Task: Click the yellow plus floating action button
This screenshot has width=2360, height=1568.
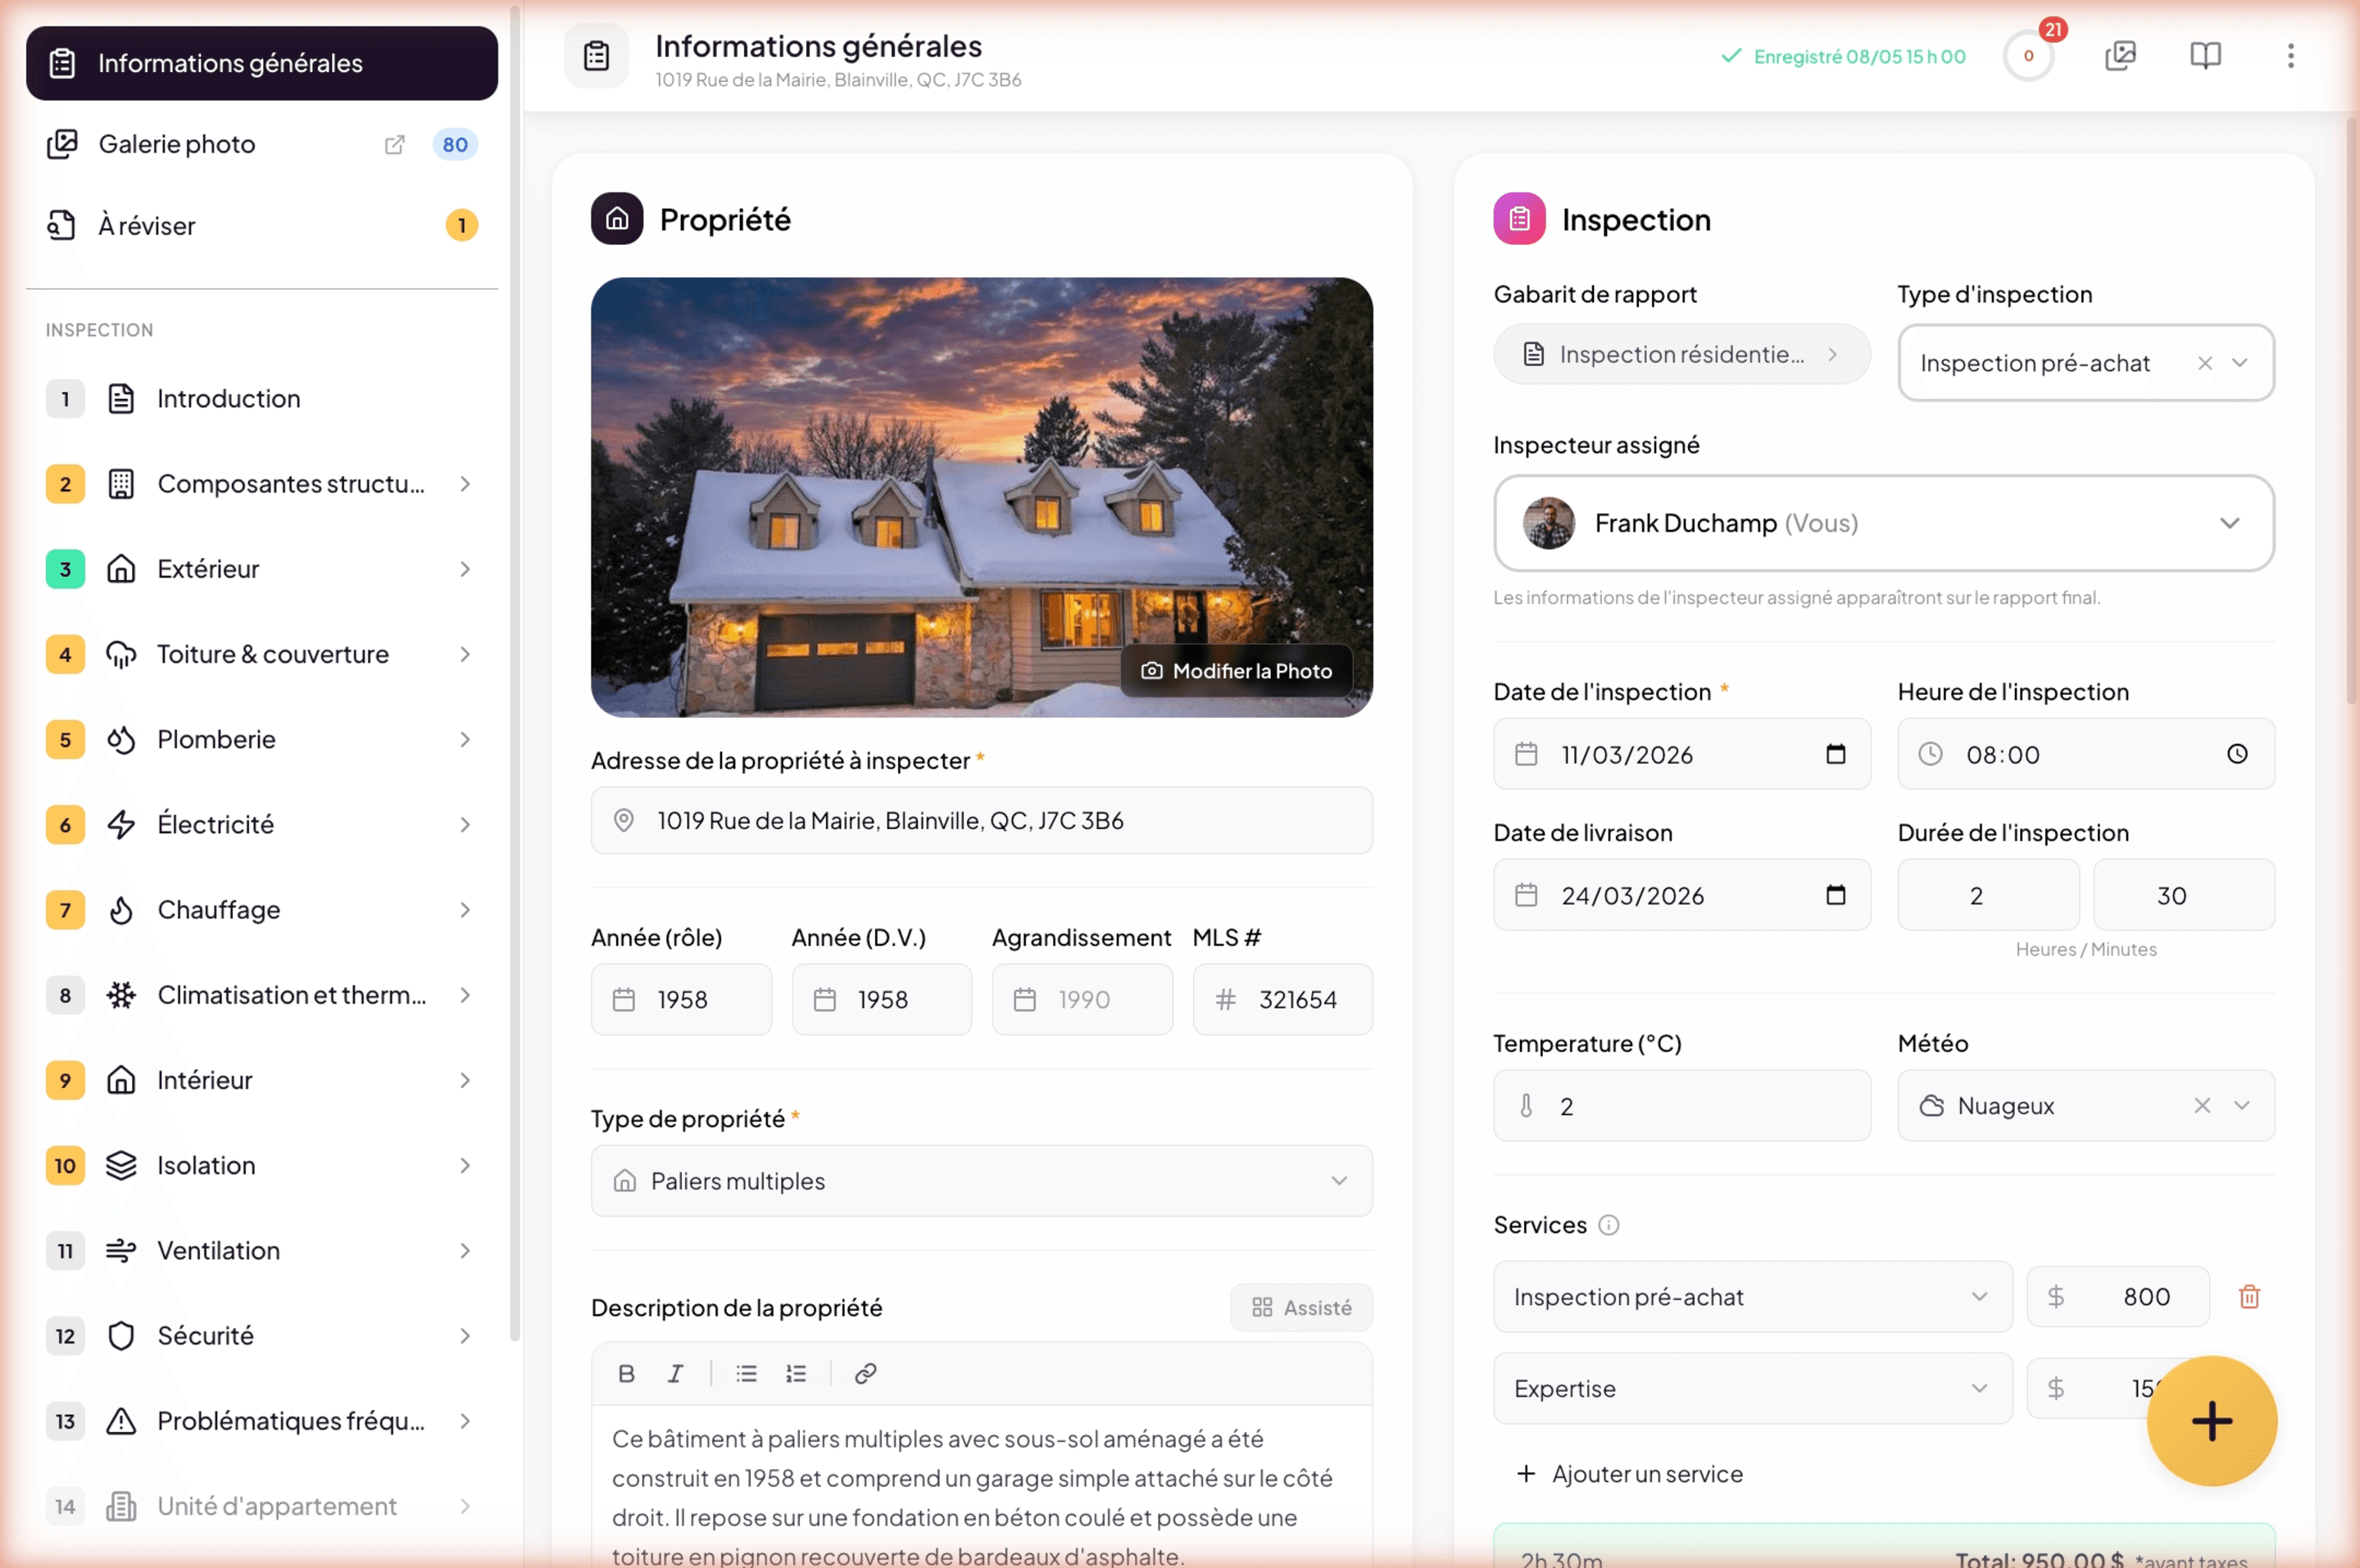Action: [2212, 1421]
